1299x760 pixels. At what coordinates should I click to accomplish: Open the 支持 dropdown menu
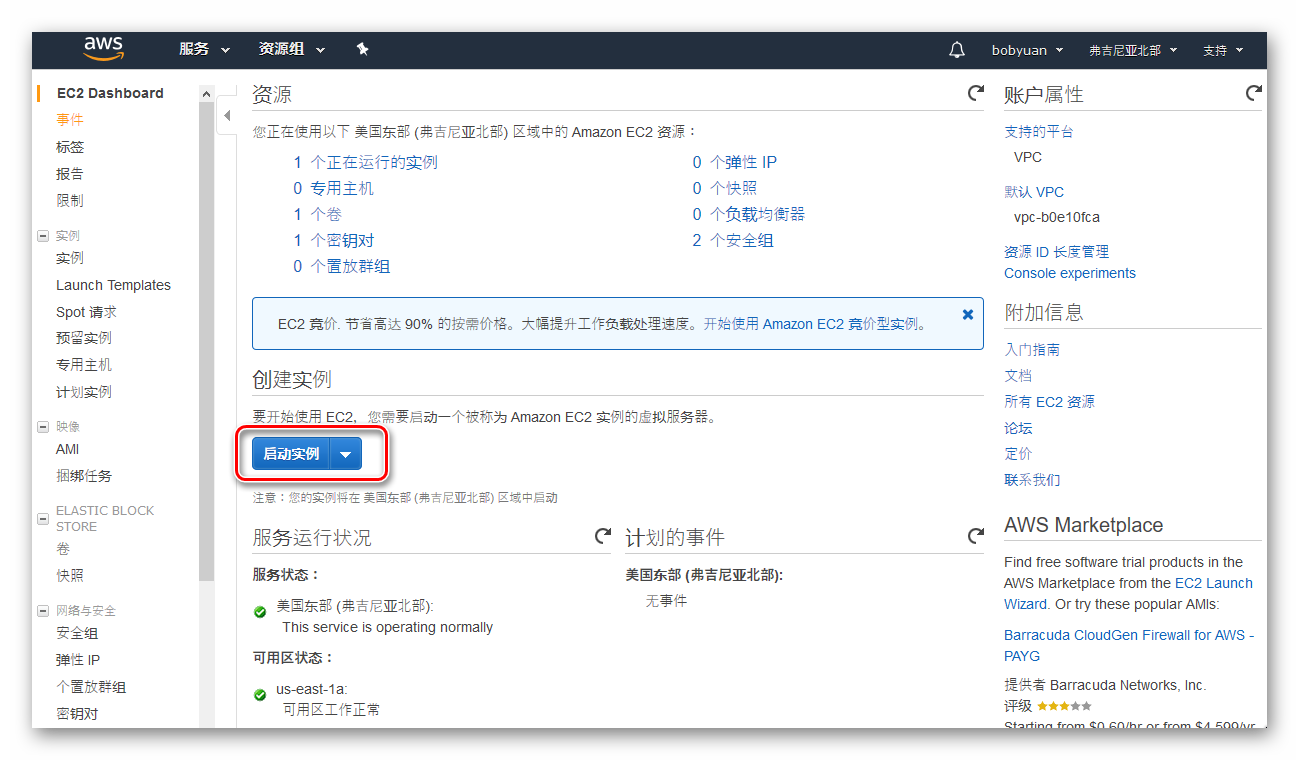(1222, 50)
